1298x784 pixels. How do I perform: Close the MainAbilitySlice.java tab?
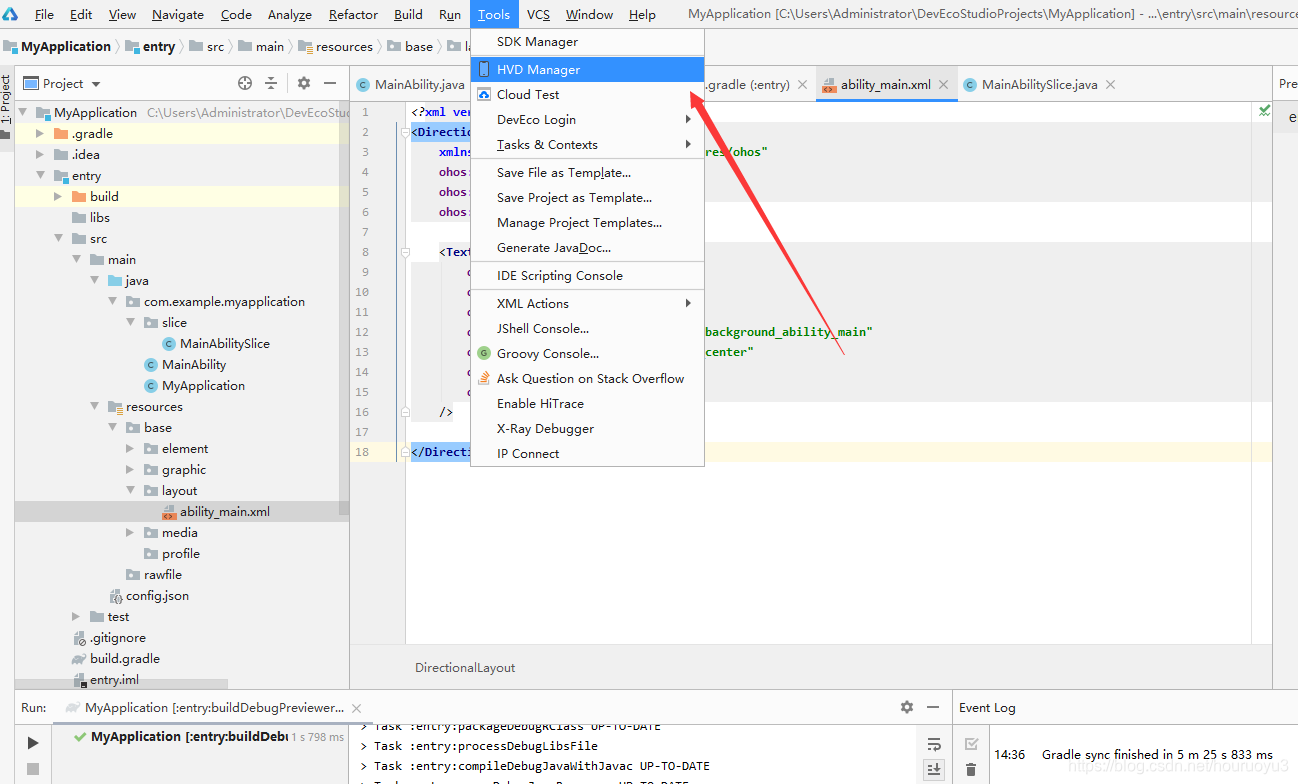coord(1110,85)
